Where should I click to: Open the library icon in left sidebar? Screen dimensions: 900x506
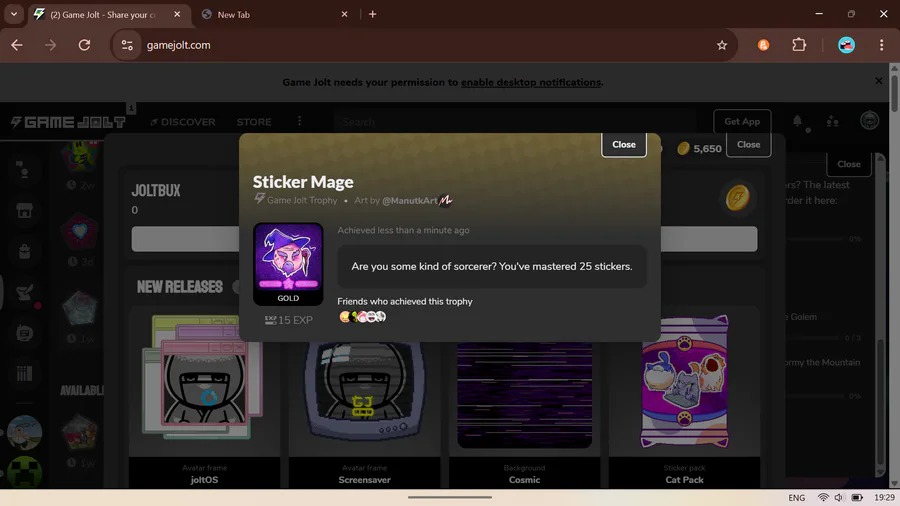(24, 373)
